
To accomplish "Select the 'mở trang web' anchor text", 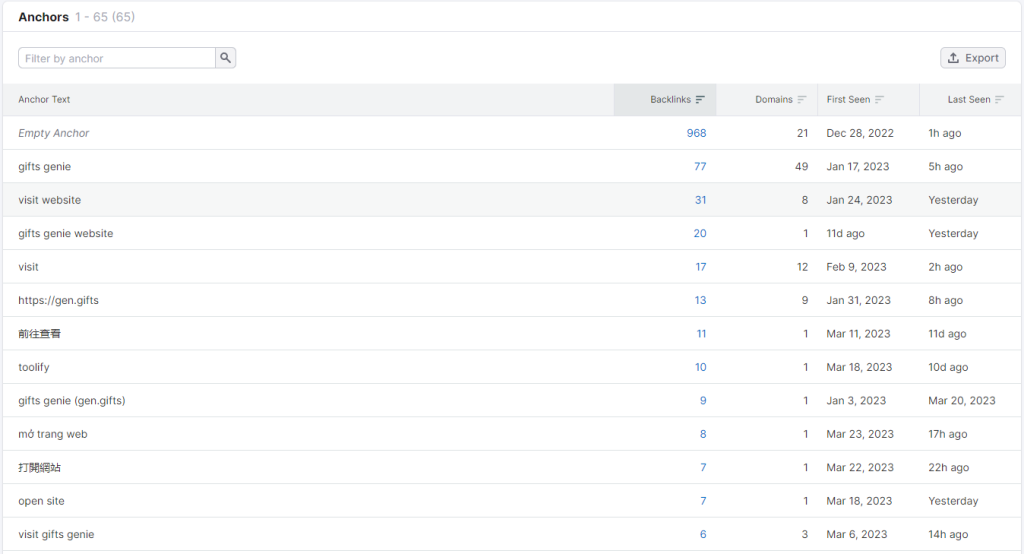I will click(53, 434).
